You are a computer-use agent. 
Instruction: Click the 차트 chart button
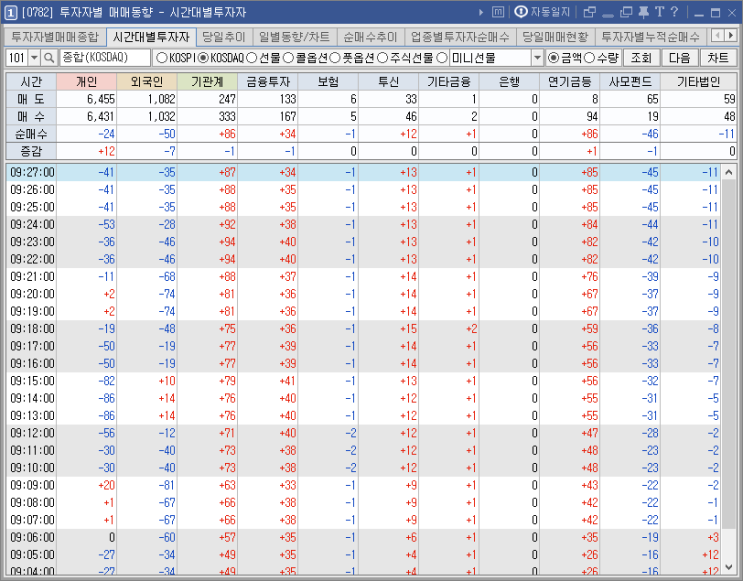tap(718, 58)
